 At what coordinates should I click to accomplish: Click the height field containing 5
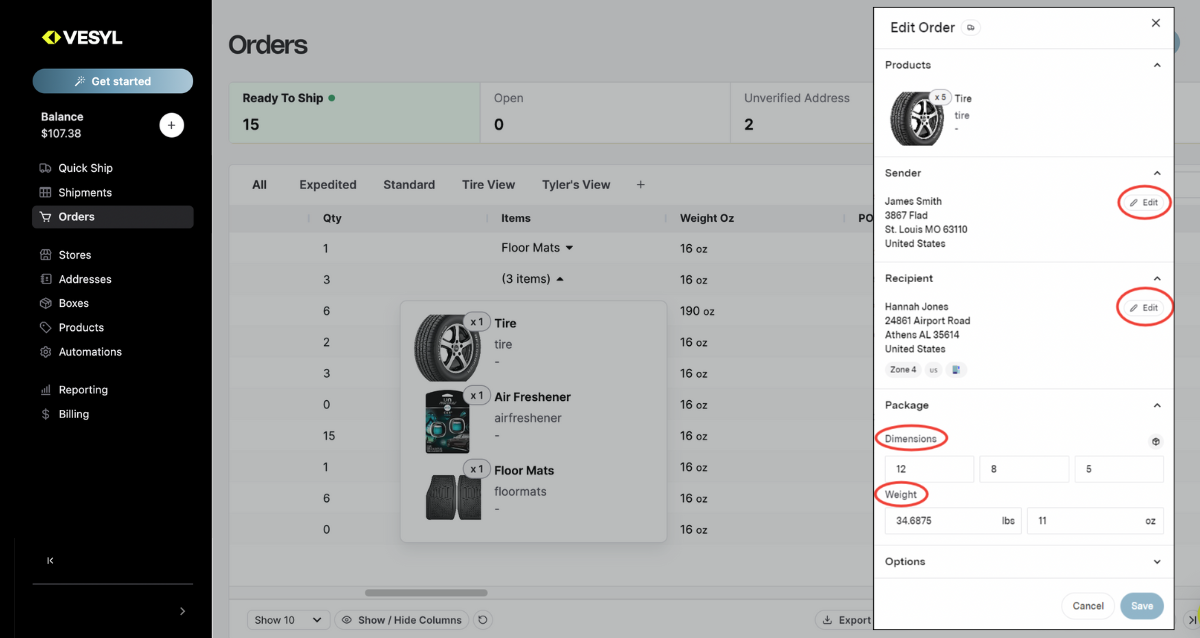pyautogui.click(x=1119, y=469)
